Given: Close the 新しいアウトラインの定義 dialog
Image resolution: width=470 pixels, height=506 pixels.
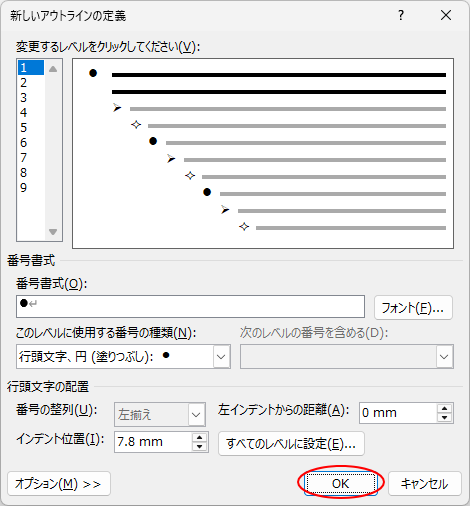Looking at the screenshot, I should (x=446, y=15).
